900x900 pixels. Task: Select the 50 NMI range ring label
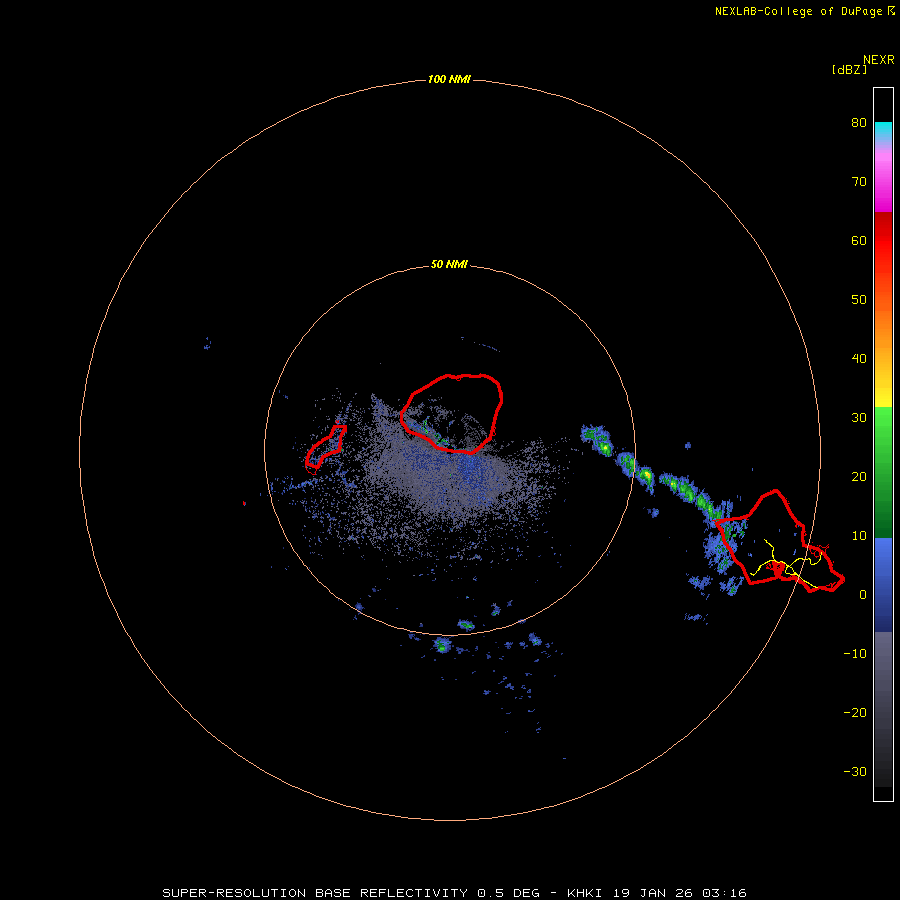click(449, 265)
